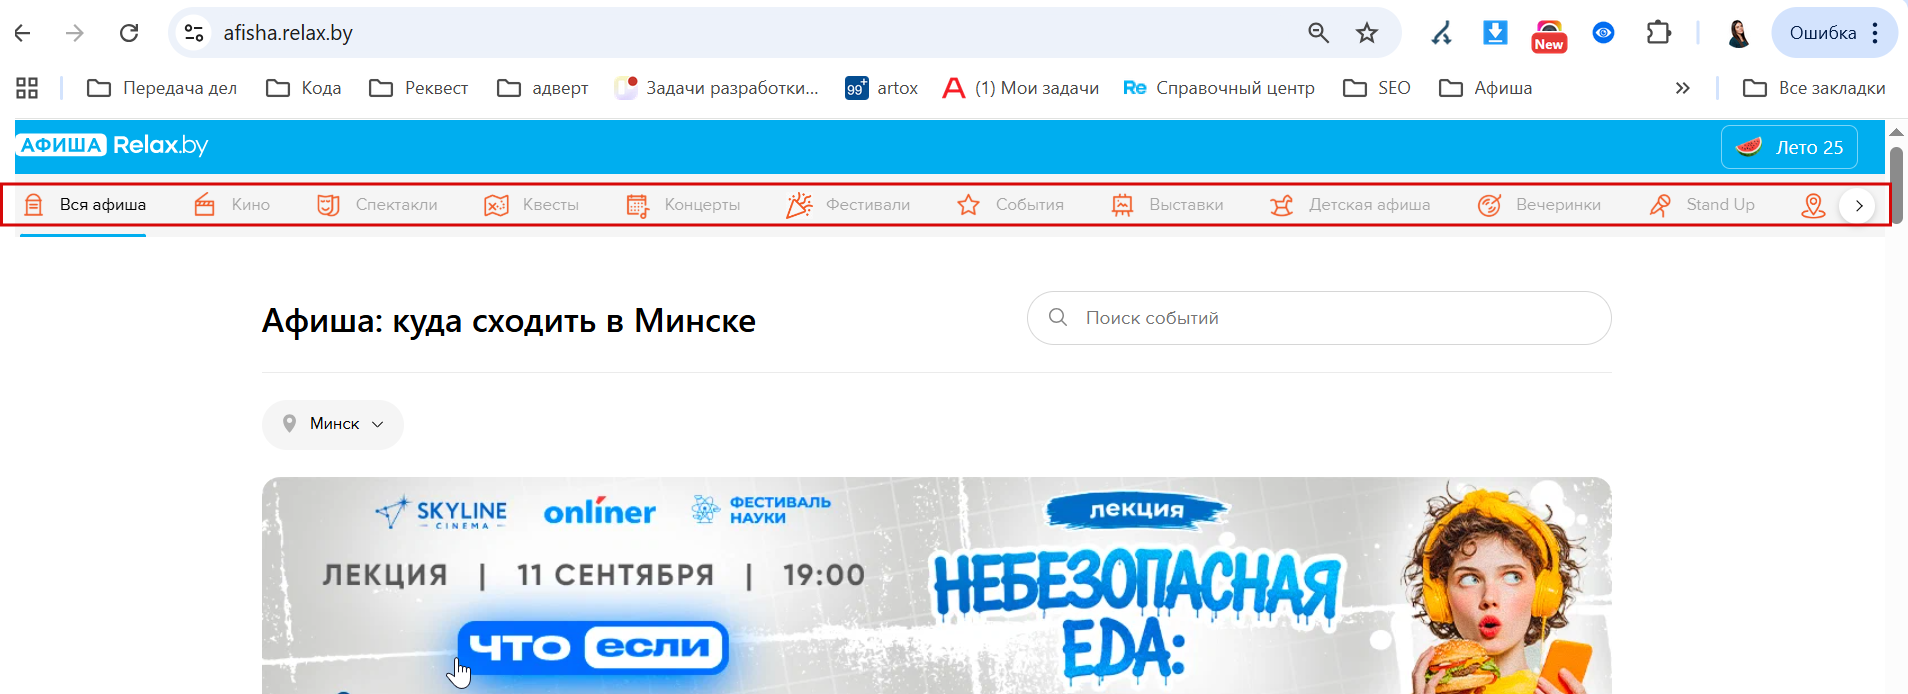Click the map pin icon in category bar

1813,205
